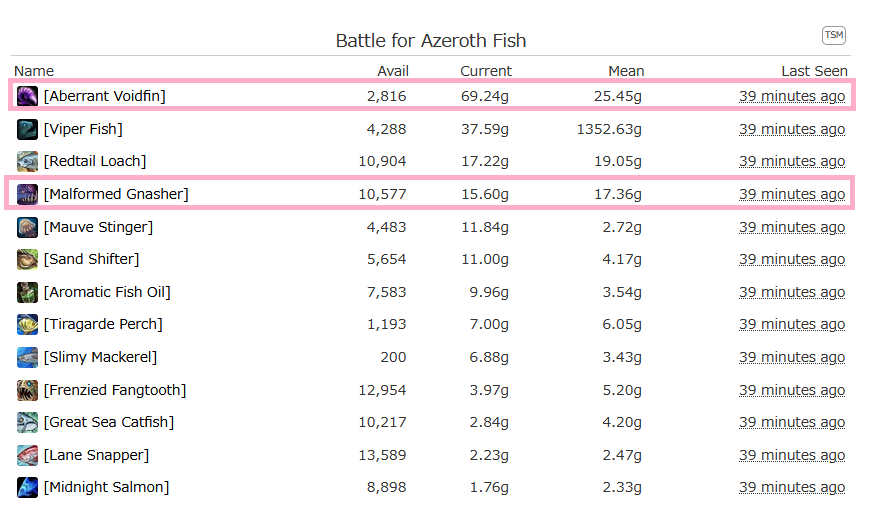The image size is (869, 527).
Task: Sort table by Avail column header
Action: (x=393, y=71)
